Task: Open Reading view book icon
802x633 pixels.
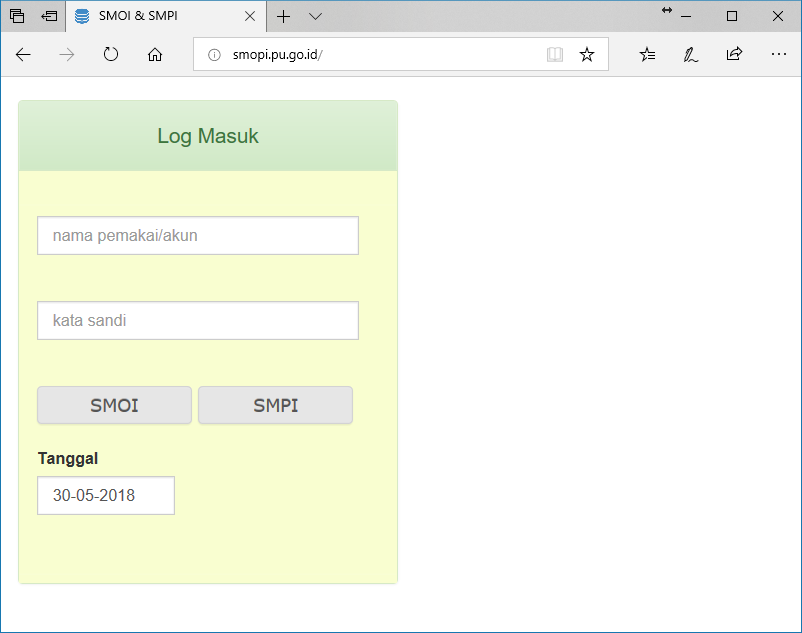Action: click(555, 55)
